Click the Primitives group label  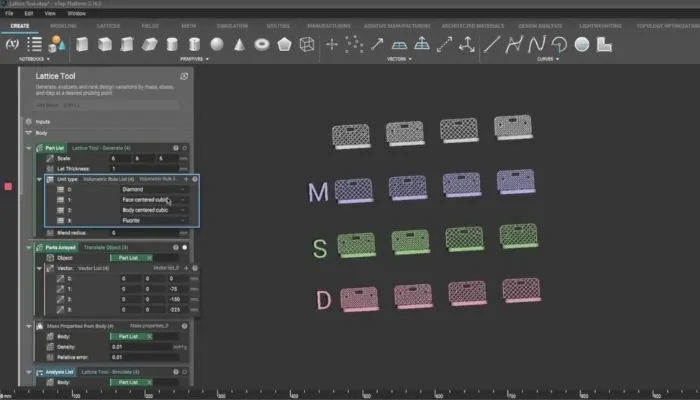pyautogui.click(x=192, y=59)
